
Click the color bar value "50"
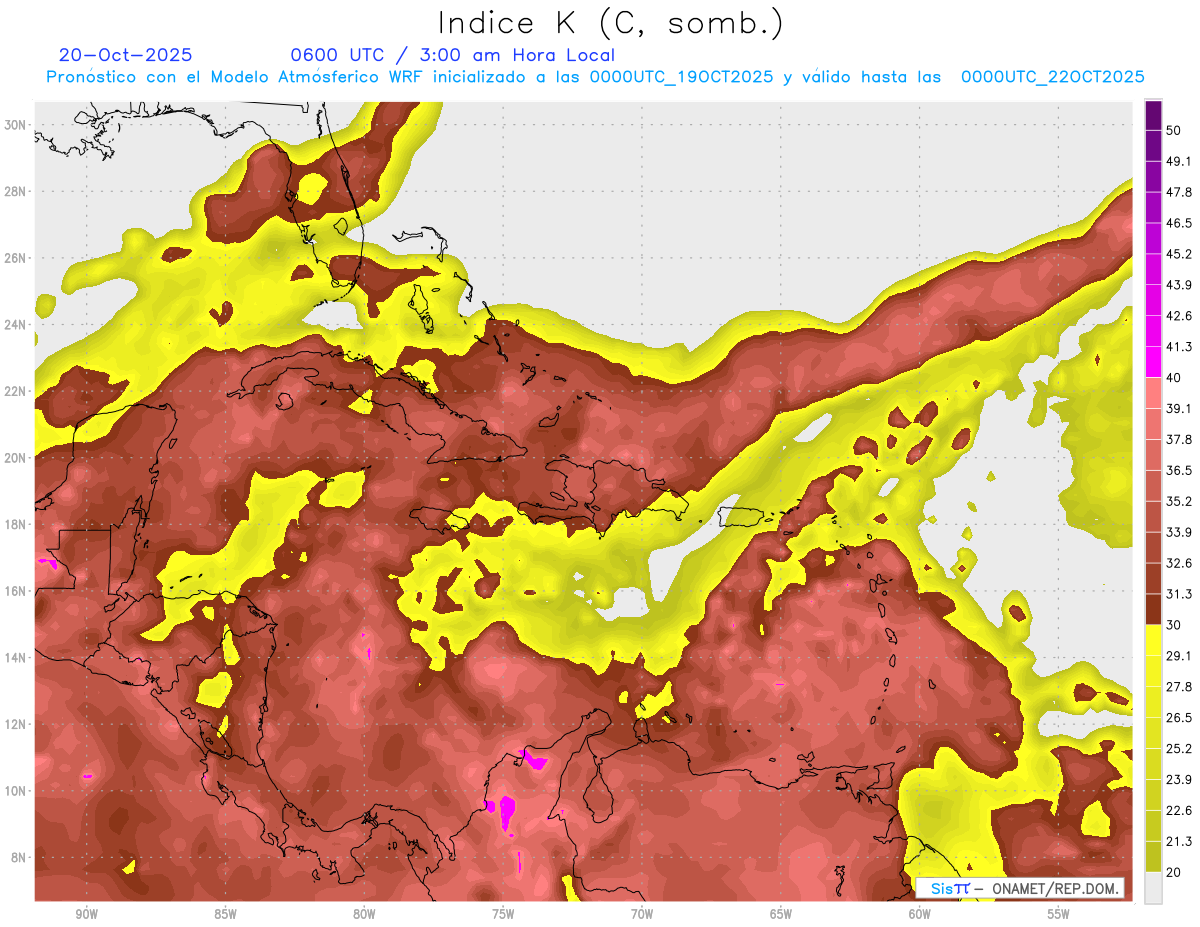(1174, 131)
